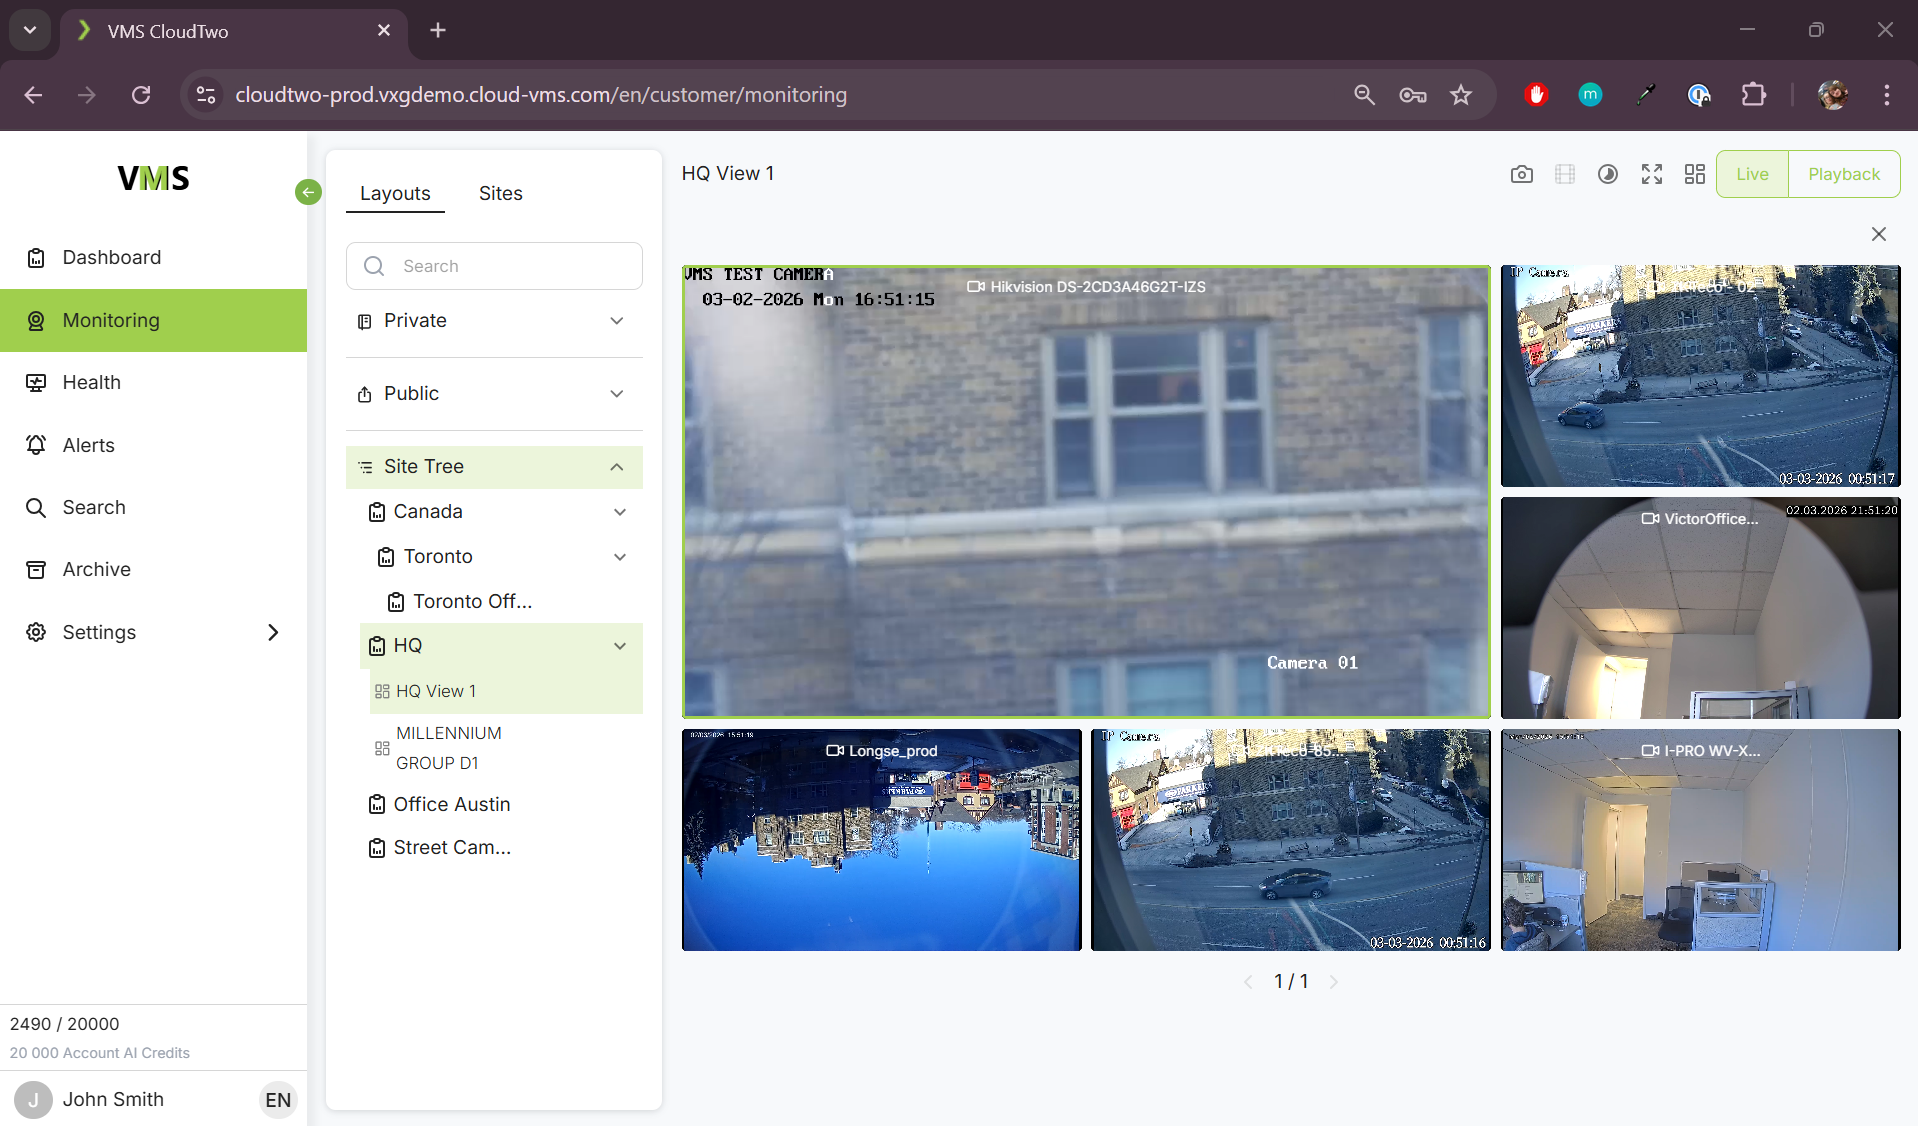Switch to Playback mode

(1843, 174)
